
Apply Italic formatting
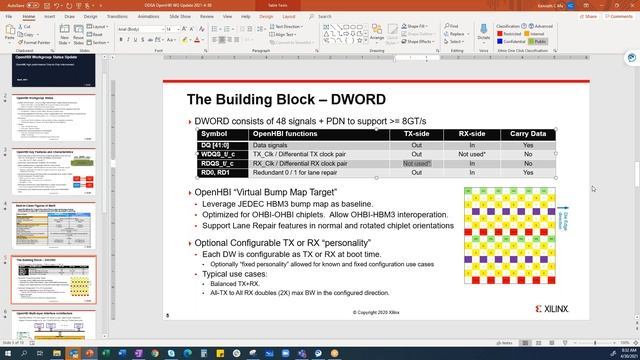128,40
